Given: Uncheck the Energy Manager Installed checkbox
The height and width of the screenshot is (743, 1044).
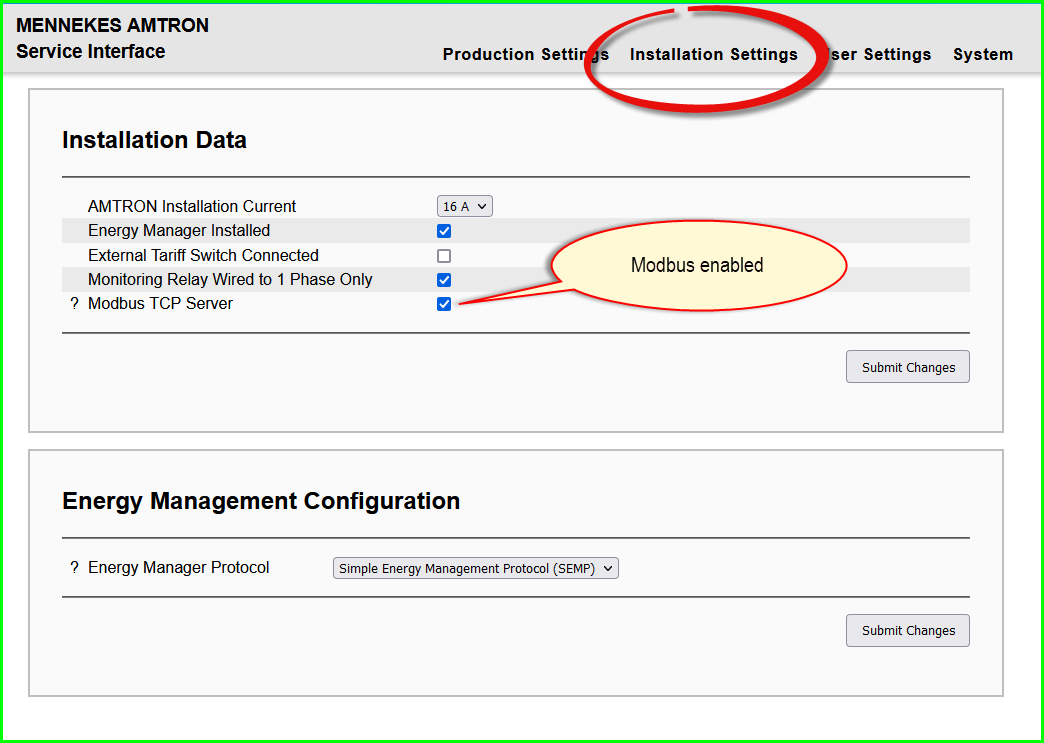Looking at the screenshot, I should click(x=444, y=231).
